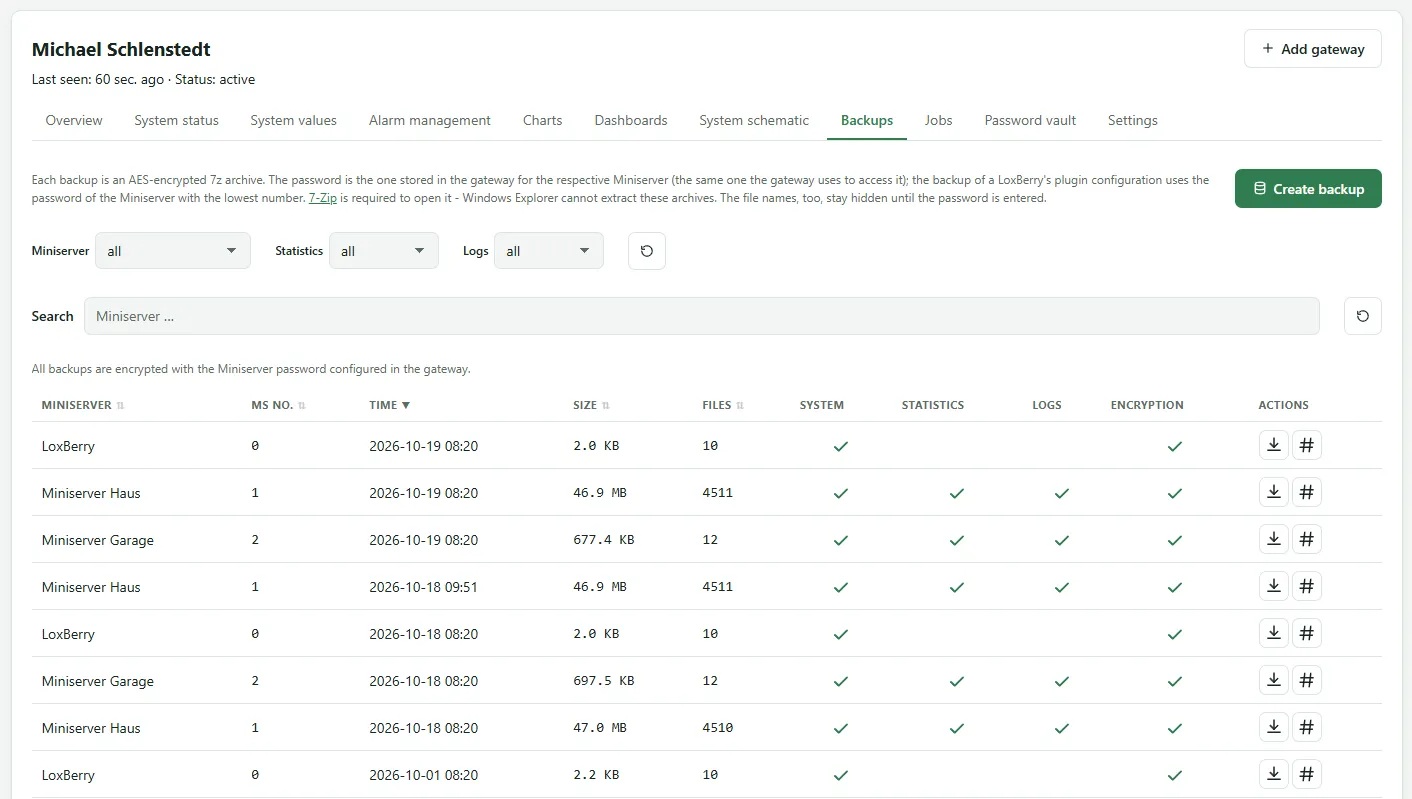
Task: Open the Password vault tab
Action: (1030, 120)
